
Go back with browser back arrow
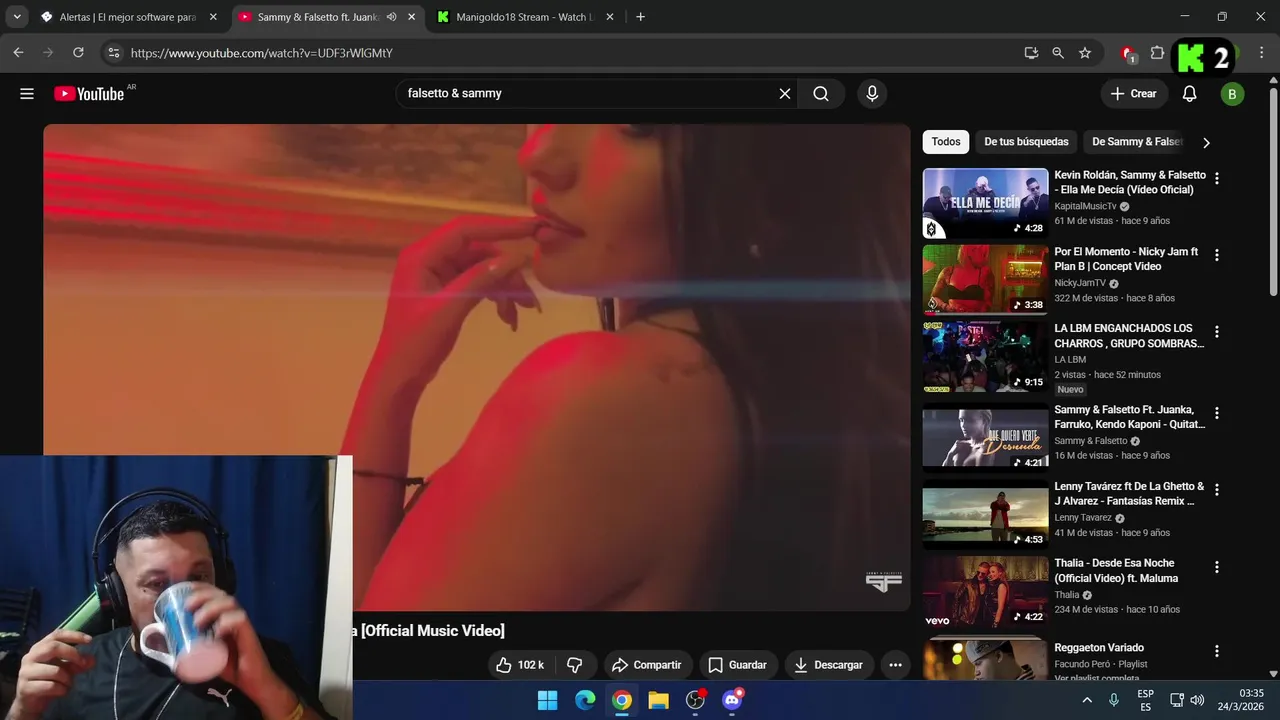point(18,53)
